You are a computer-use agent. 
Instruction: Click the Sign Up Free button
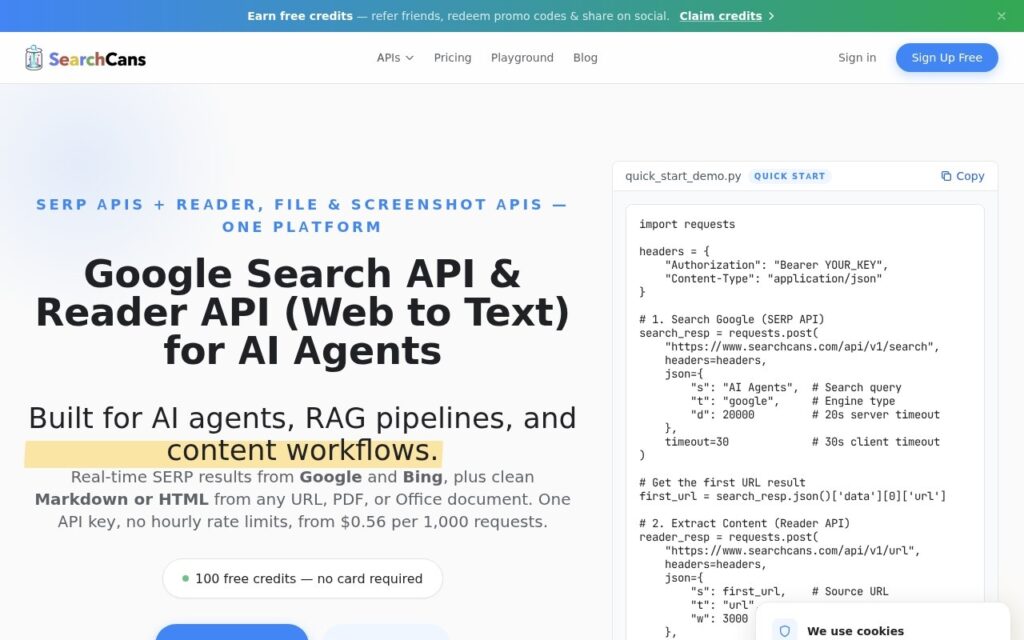tap(946, 57)
